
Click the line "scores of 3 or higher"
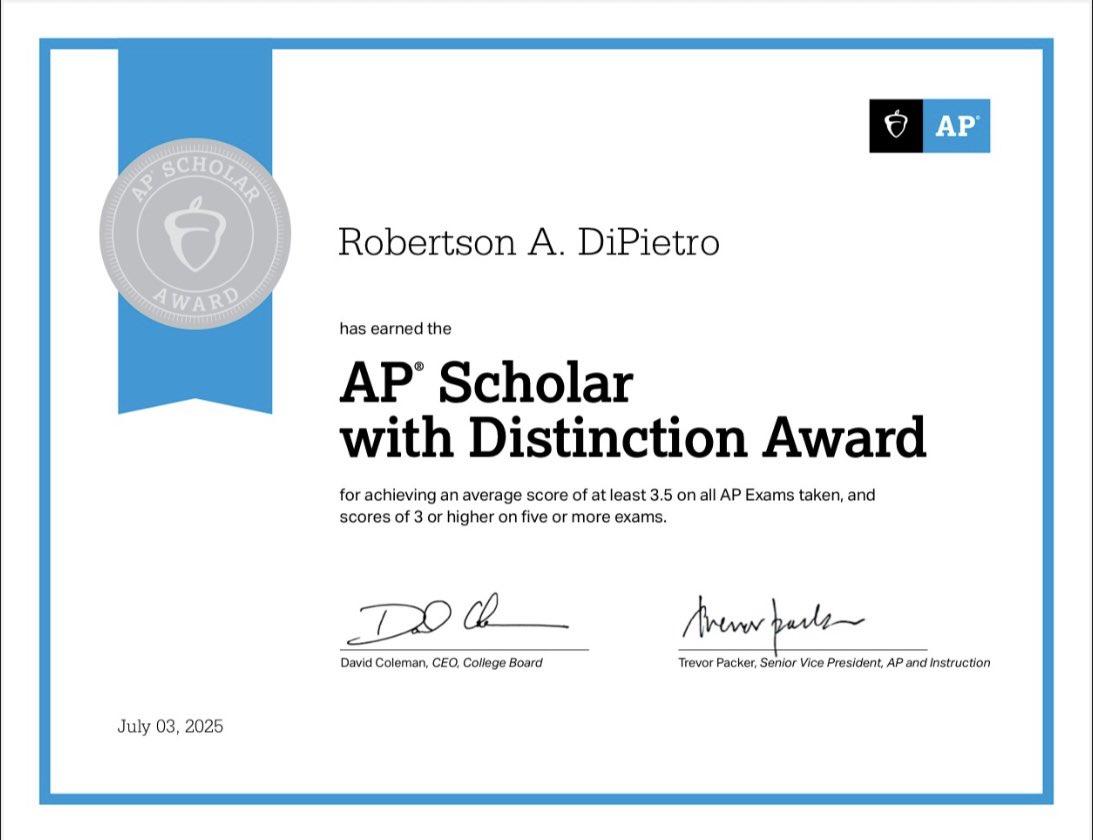click(x=503, y=517)
